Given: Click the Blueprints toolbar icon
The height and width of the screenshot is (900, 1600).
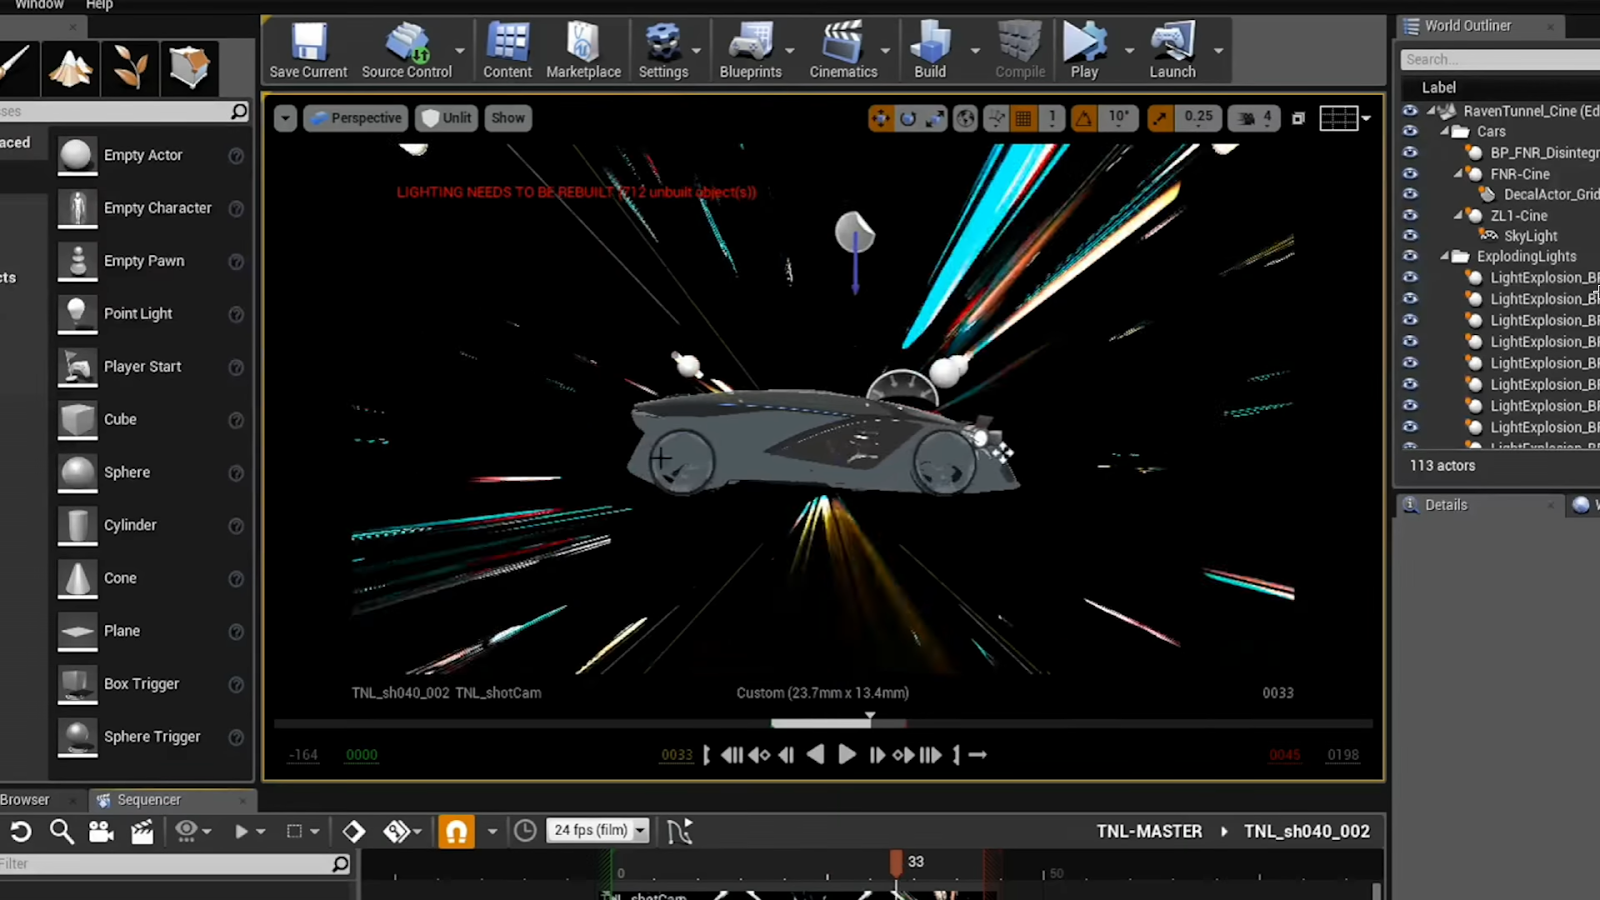Looking at the screenshot, I should 750,50.
